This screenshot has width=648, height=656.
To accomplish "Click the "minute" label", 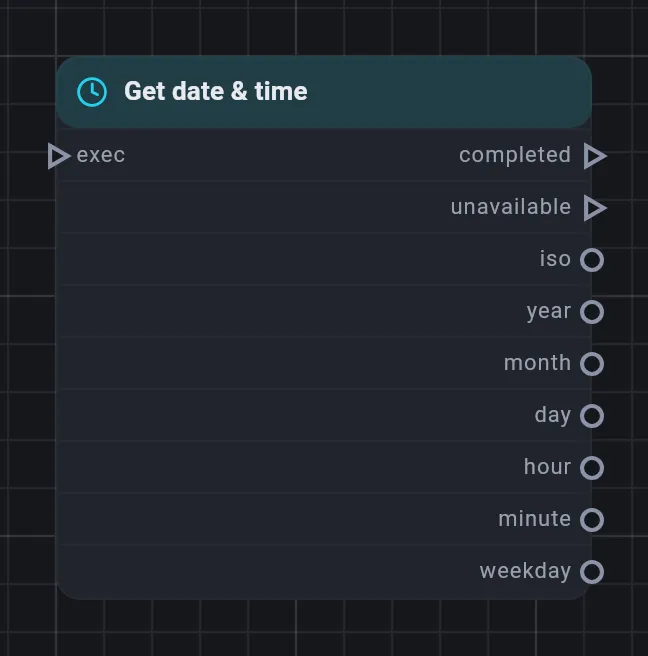I will 535,519.
